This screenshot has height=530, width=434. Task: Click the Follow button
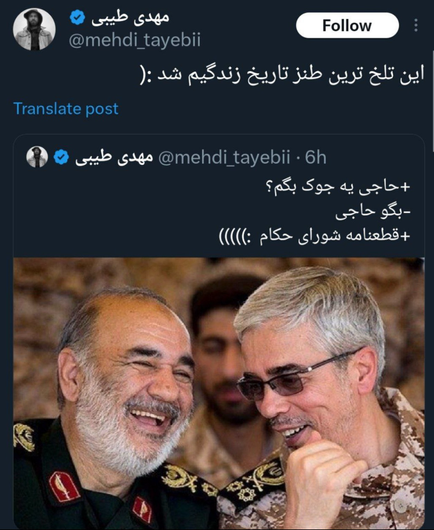[x=347, y=25]
